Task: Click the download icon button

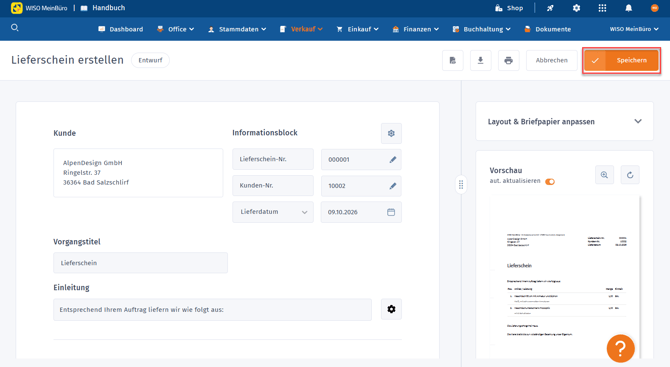Action: tap(481, 60)
